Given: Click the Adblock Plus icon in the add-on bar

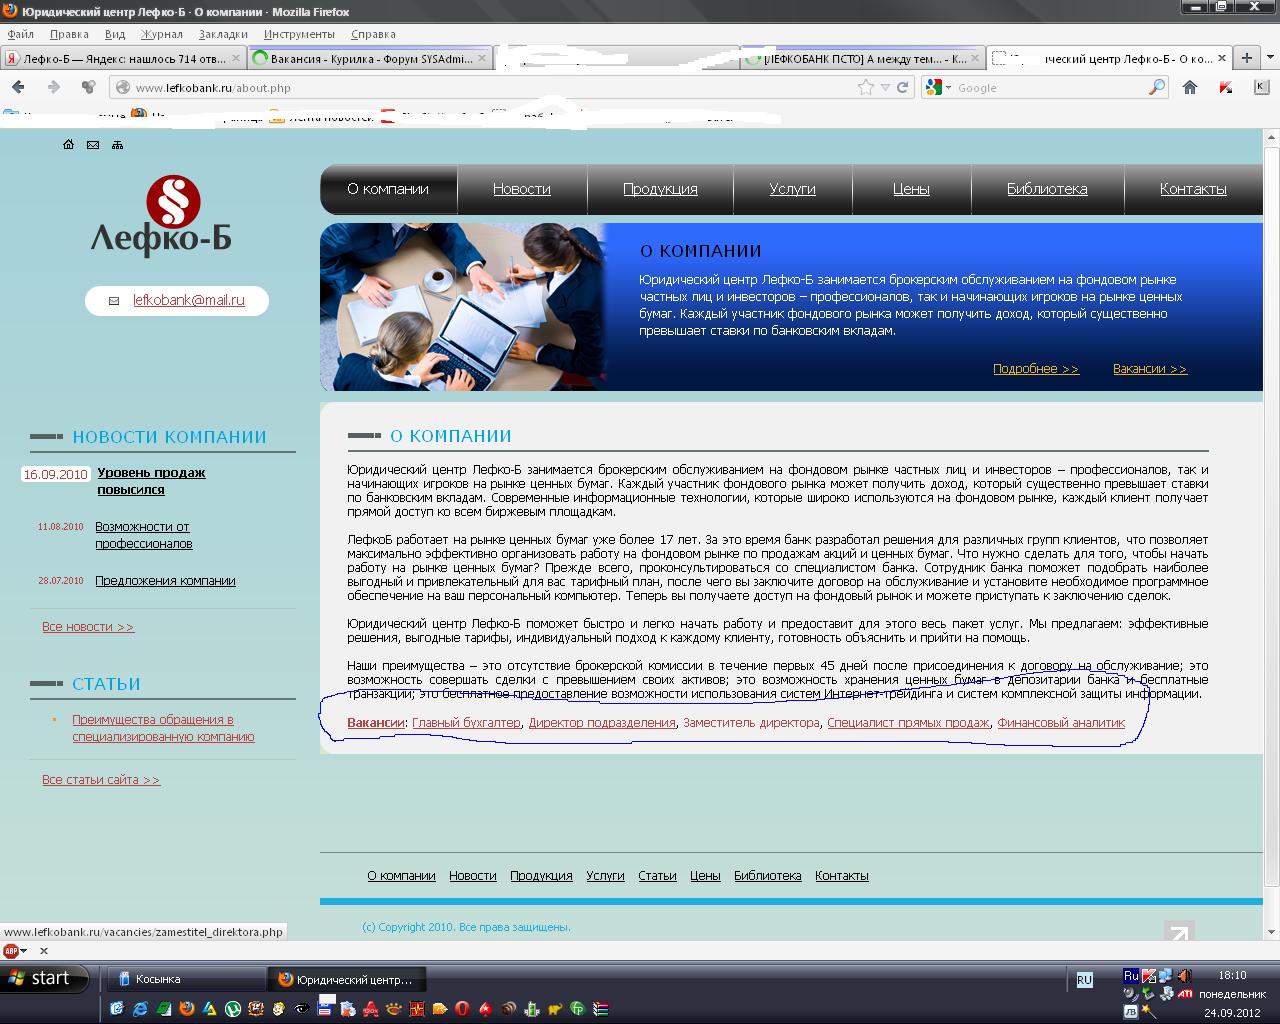Looking at the screenshot, I should (11, 951).
